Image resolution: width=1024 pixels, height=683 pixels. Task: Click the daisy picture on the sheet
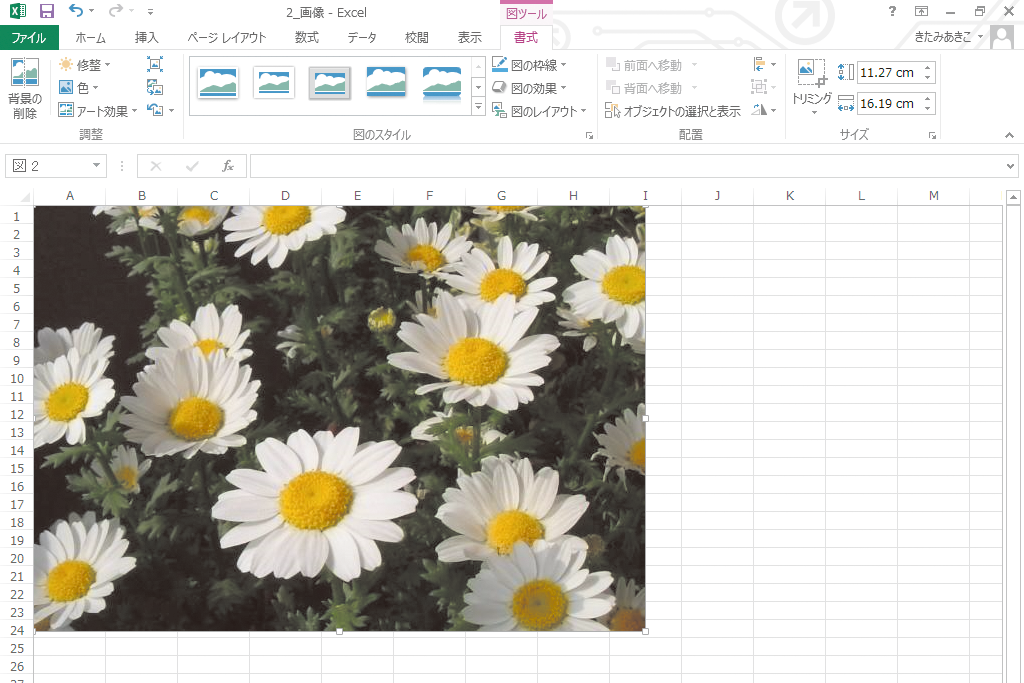click(x=340, y=419)
